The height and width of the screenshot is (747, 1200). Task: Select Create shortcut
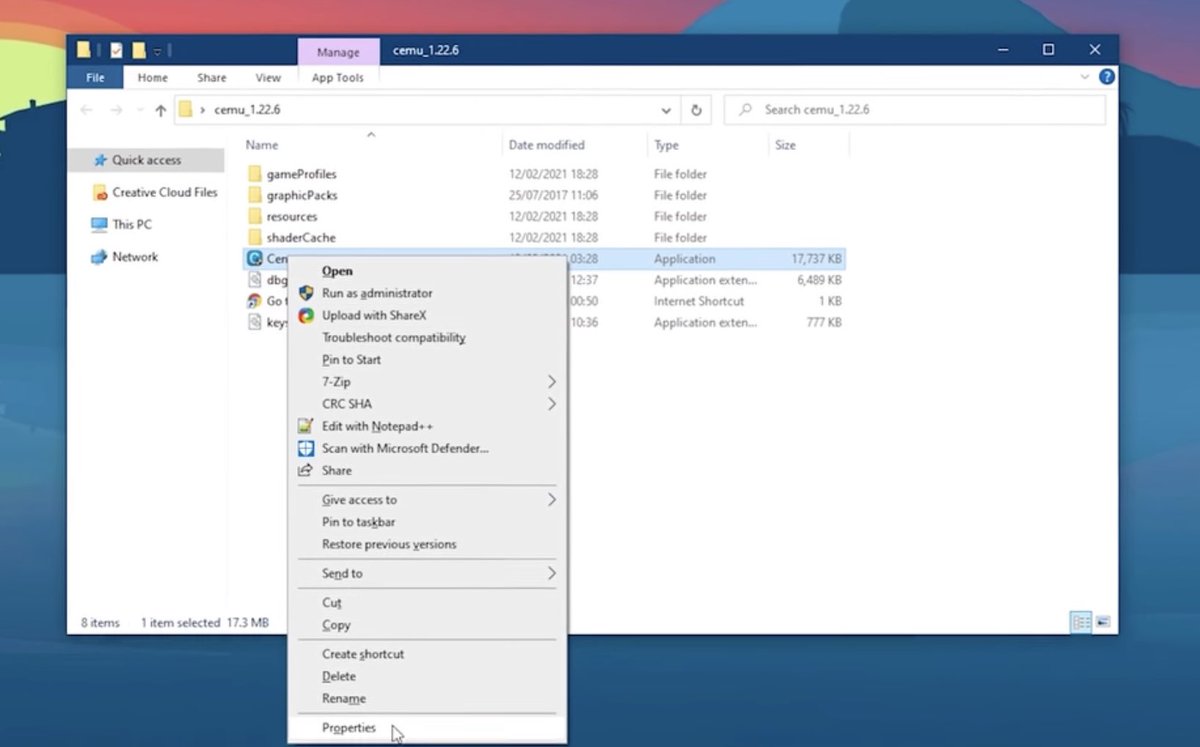pyautogui.click(x=363, y=654)
